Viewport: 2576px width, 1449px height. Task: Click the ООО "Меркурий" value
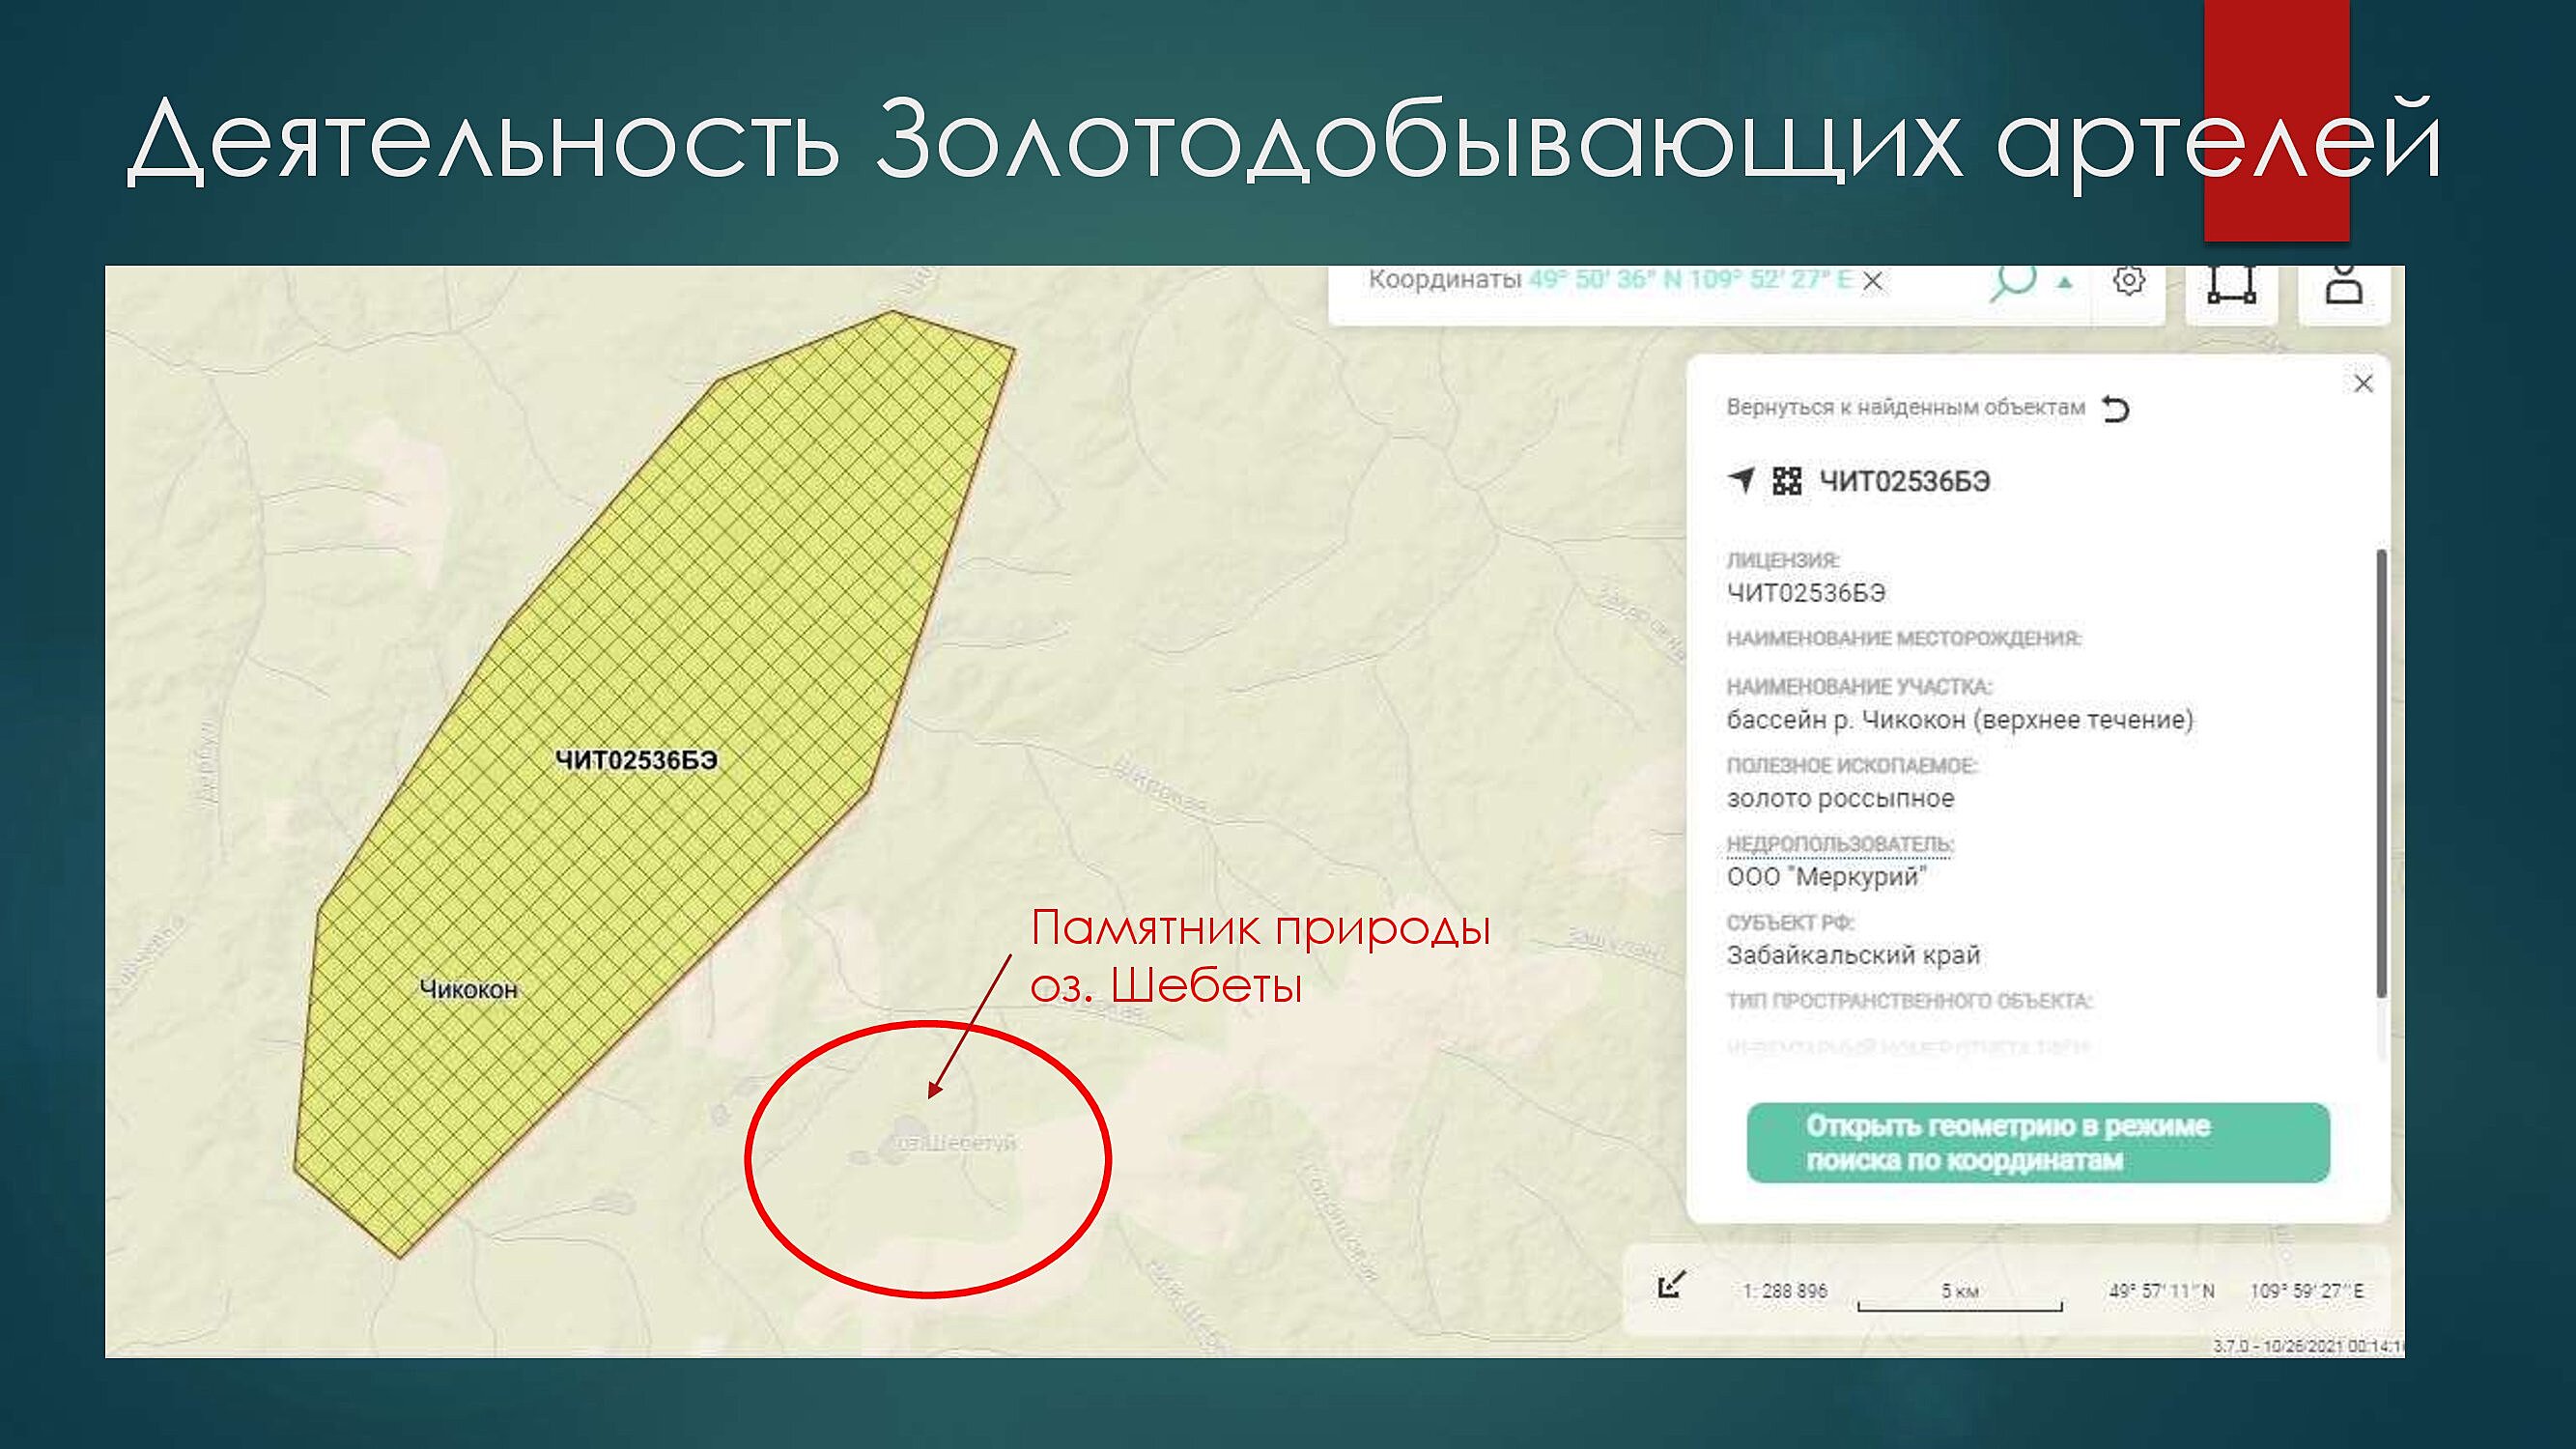point(1826,877)
